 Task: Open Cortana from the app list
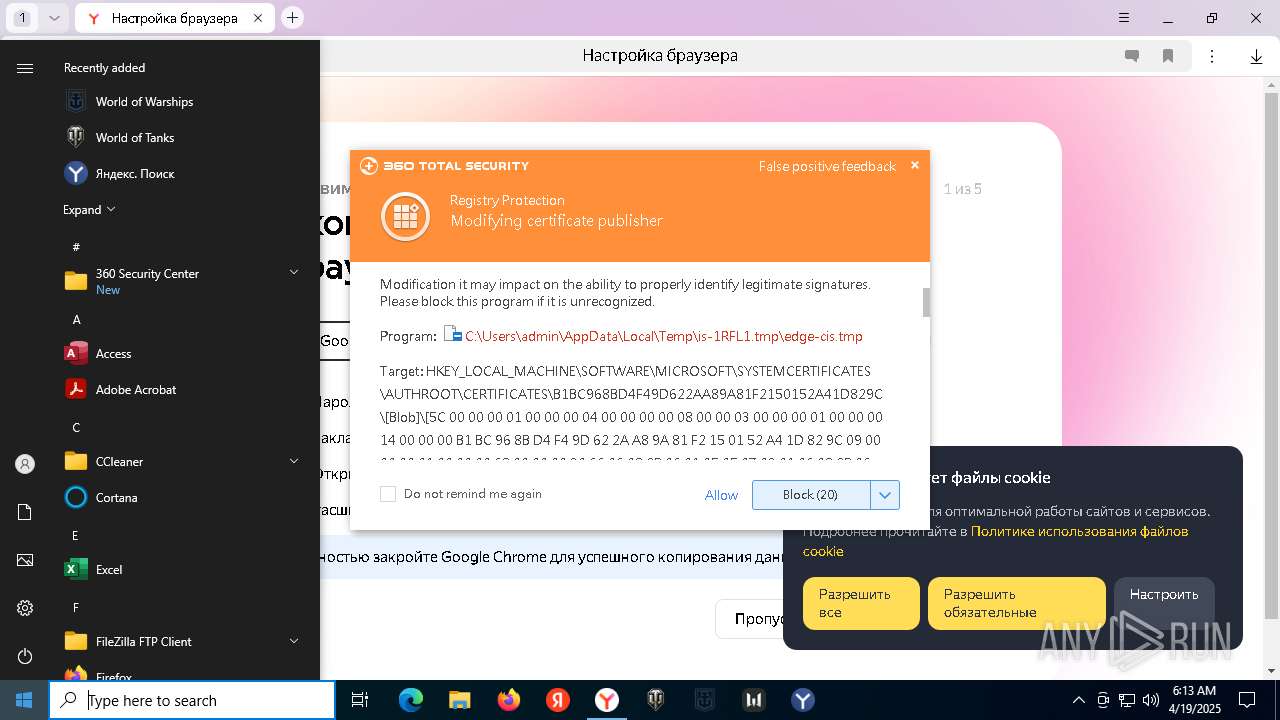pyautogui.click(x=116, y=497)
